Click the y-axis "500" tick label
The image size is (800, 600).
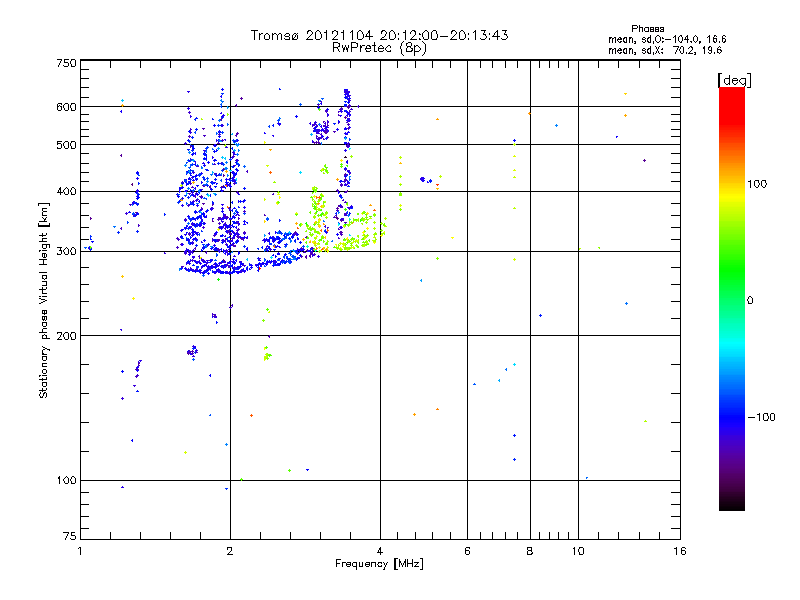tap(66, 145)
